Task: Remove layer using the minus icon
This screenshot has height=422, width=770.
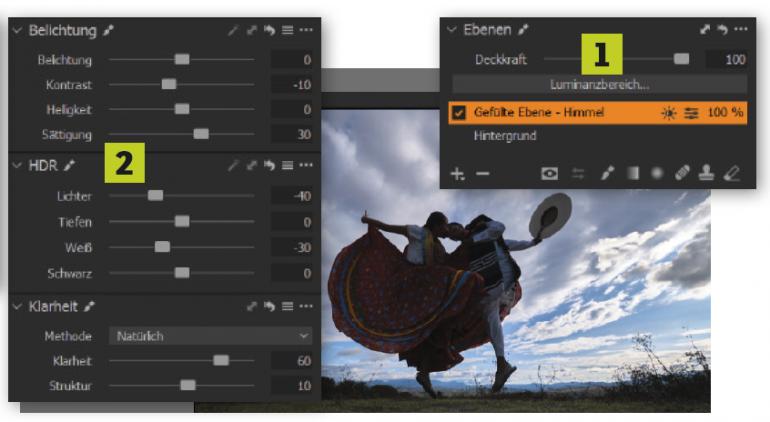Action: [483, 174]
